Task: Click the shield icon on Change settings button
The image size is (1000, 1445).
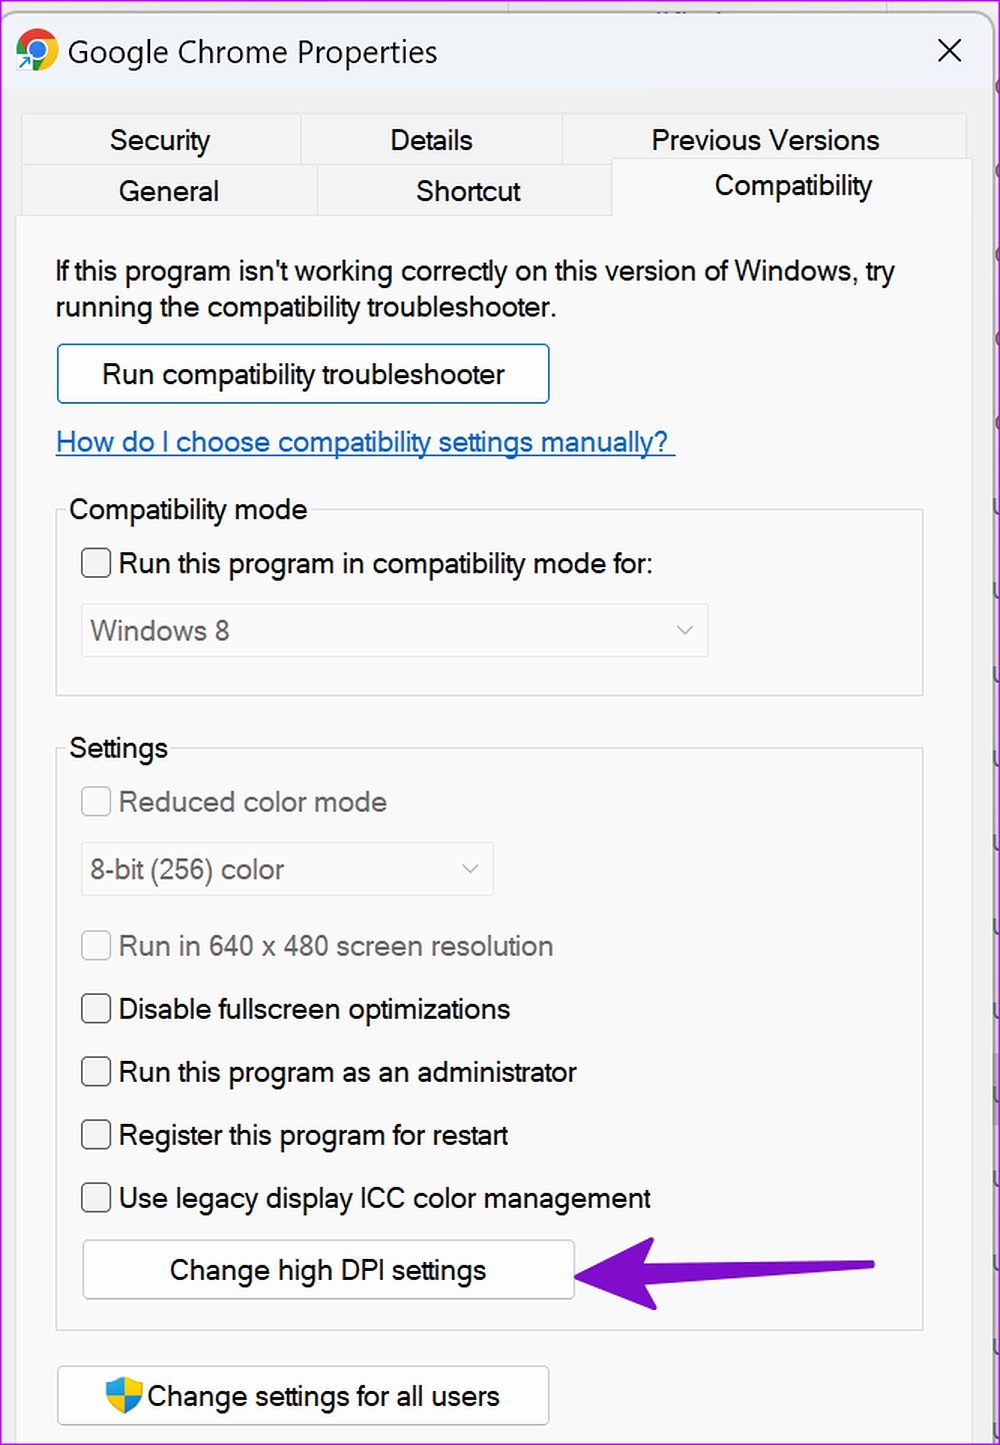Action: coord(123,1396)
